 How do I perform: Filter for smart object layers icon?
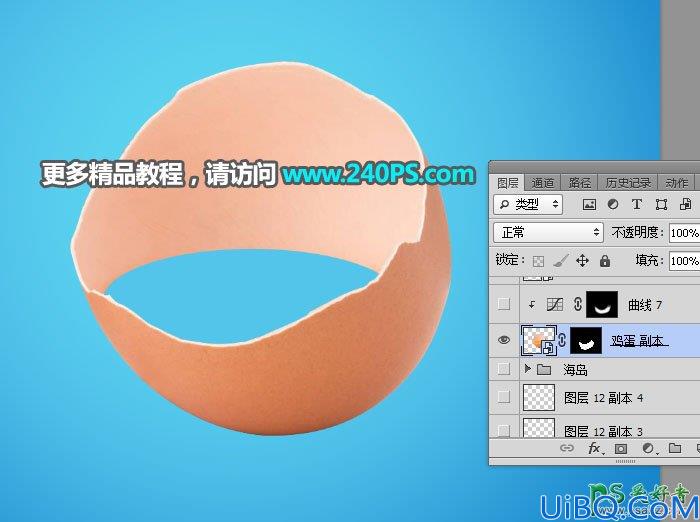(x=685, y=205)
